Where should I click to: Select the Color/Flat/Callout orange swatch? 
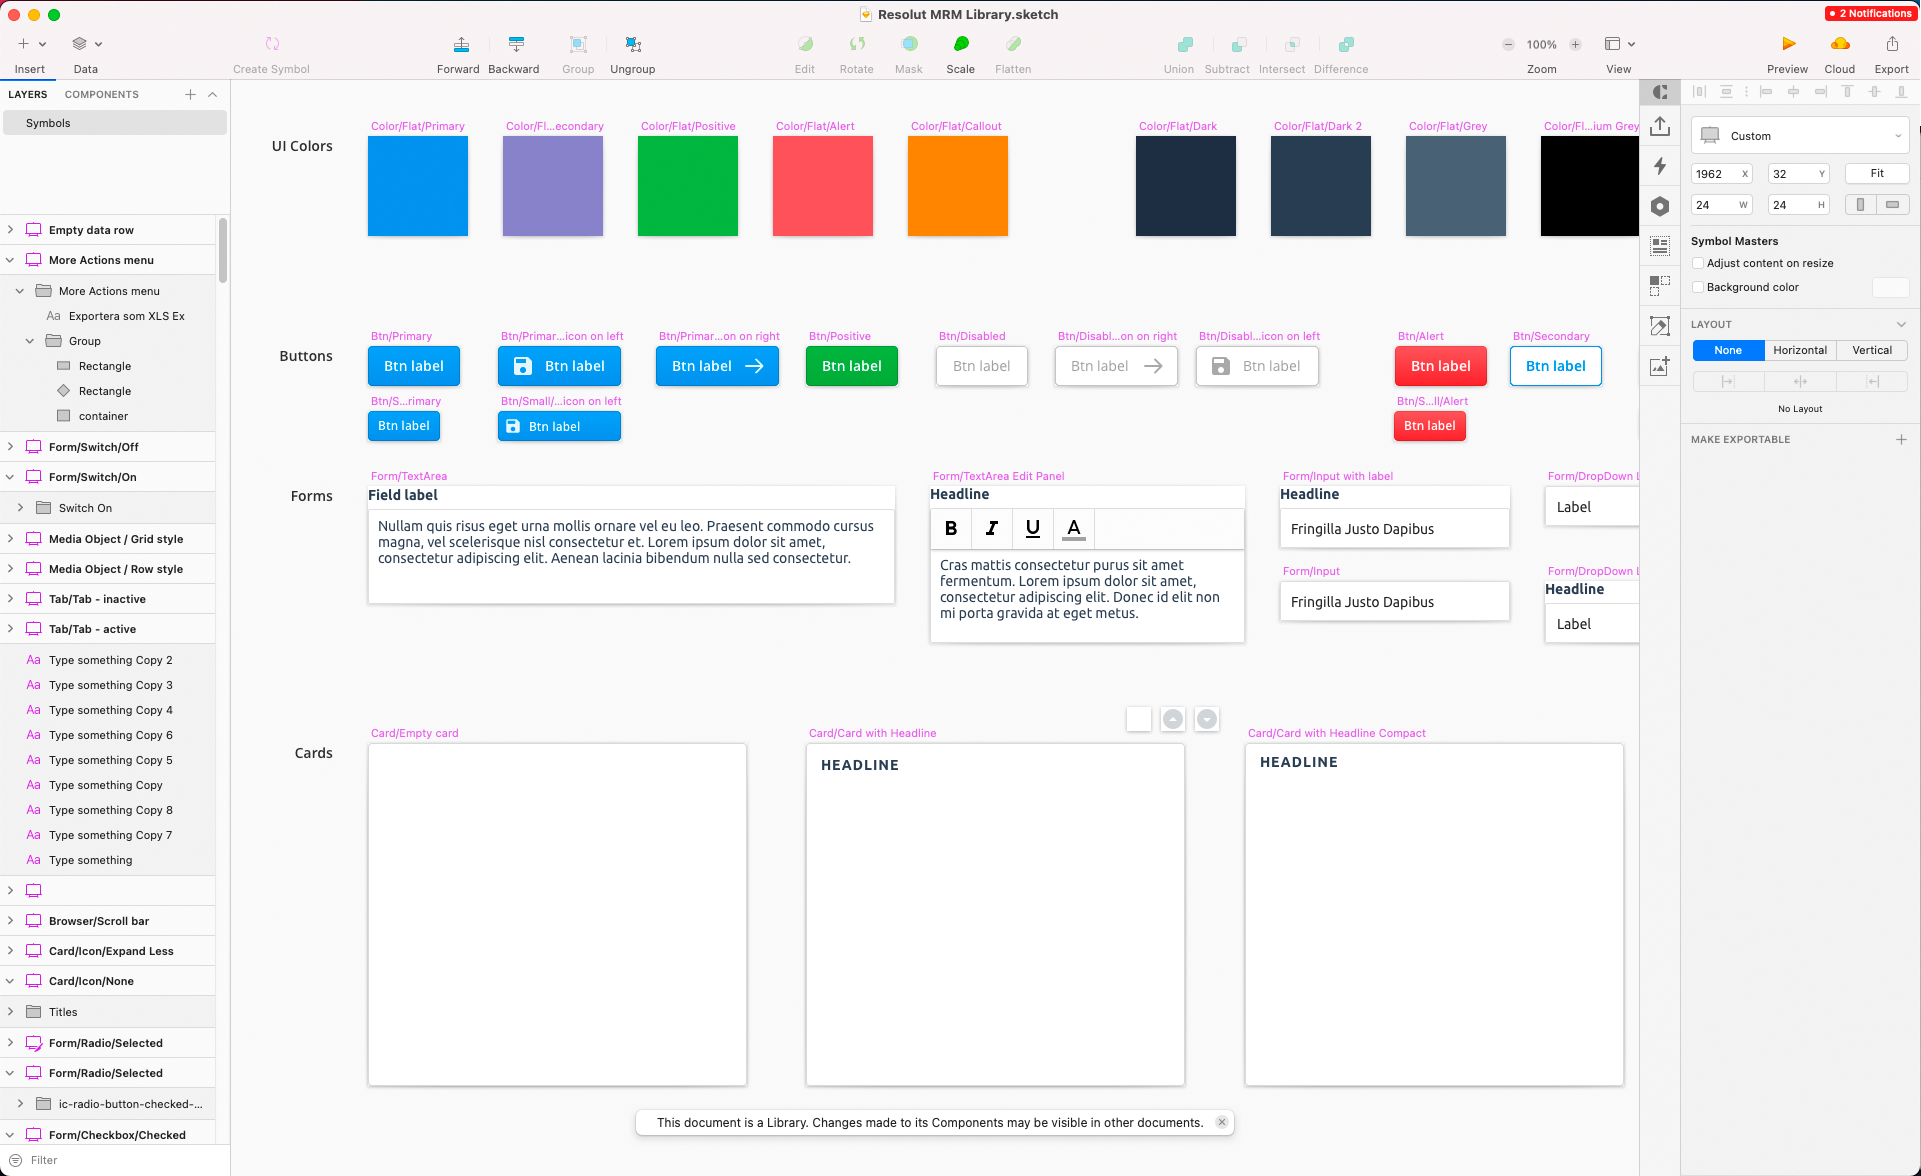coord(958,186)
